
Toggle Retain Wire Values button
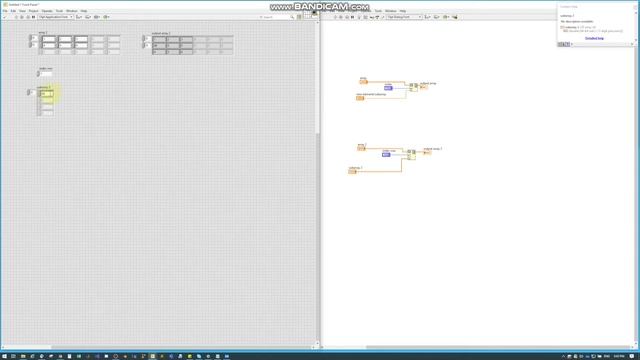point(365,17)
